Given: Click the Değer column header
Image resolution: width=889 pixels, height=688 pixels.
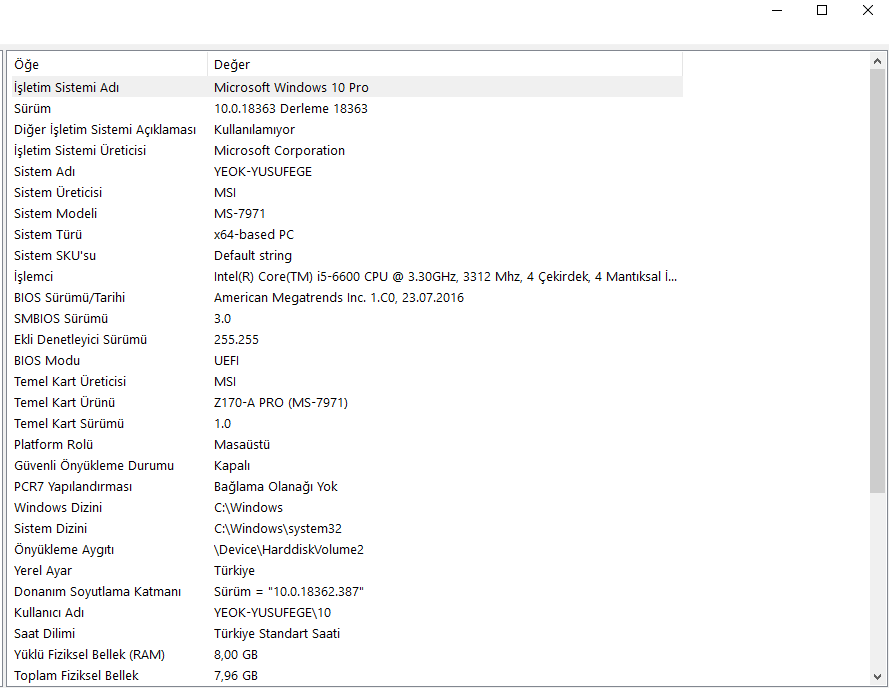Looking at the screenshot, I should [445, 65].
